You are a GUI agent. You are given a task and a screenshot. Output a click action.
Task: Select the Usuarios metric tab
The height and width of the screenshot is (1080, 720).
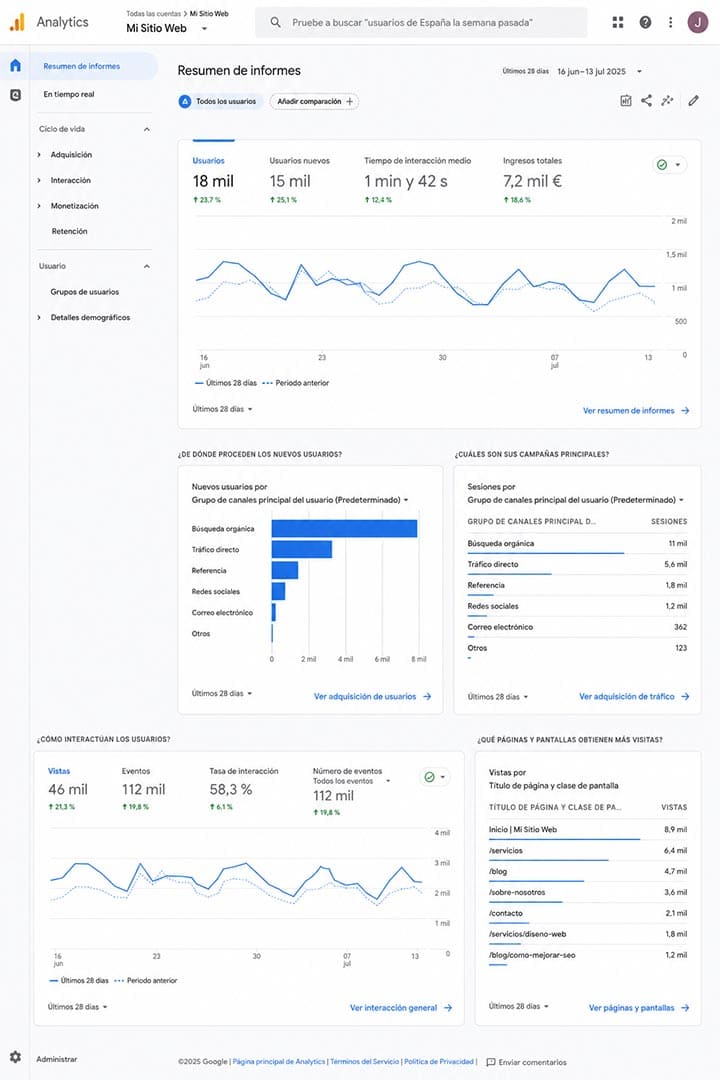click(x=214, y=179)
